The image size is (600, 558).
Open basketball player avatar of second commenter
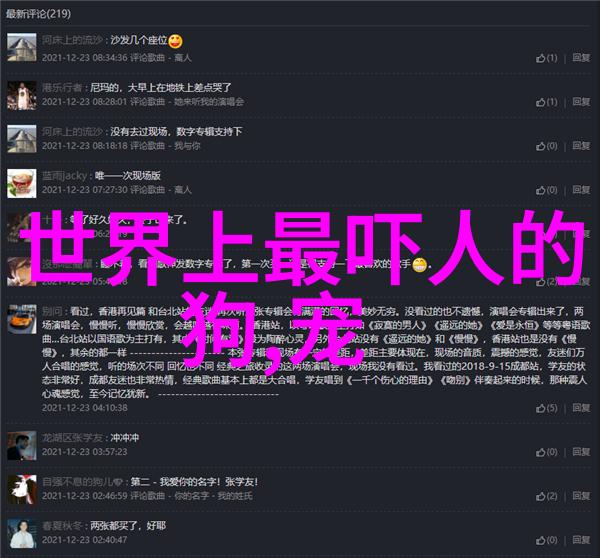(22, 95)
